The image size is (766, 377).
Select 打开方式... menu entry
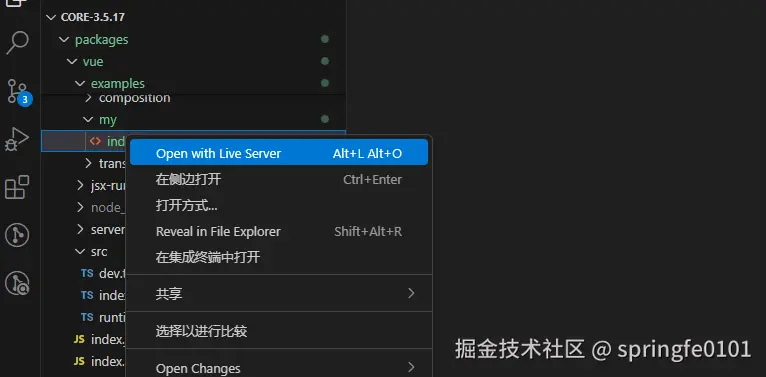tap(279, 206)
